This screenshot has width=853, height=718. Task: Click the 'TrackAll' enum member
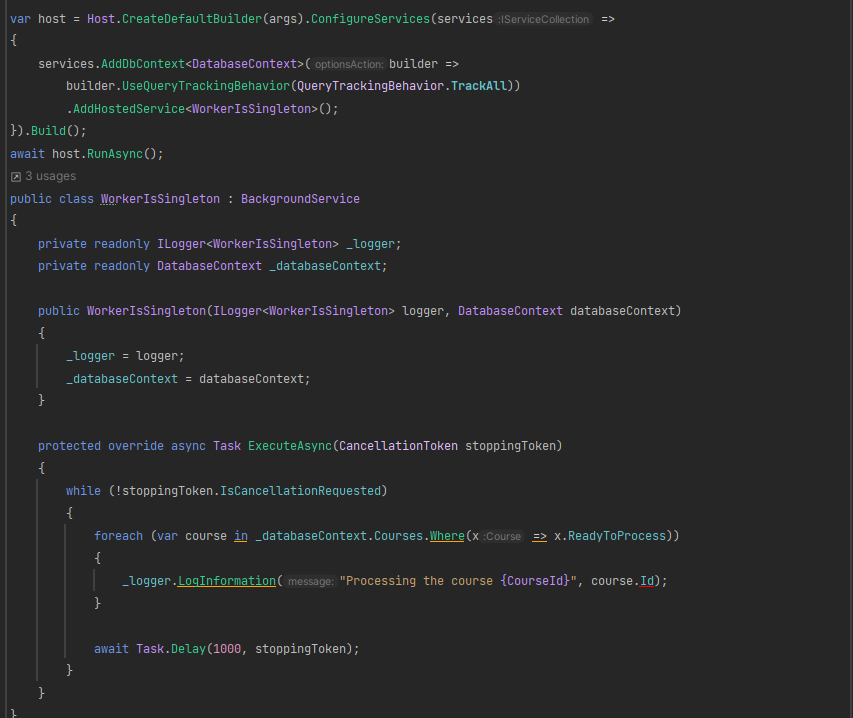click(479, 86)
